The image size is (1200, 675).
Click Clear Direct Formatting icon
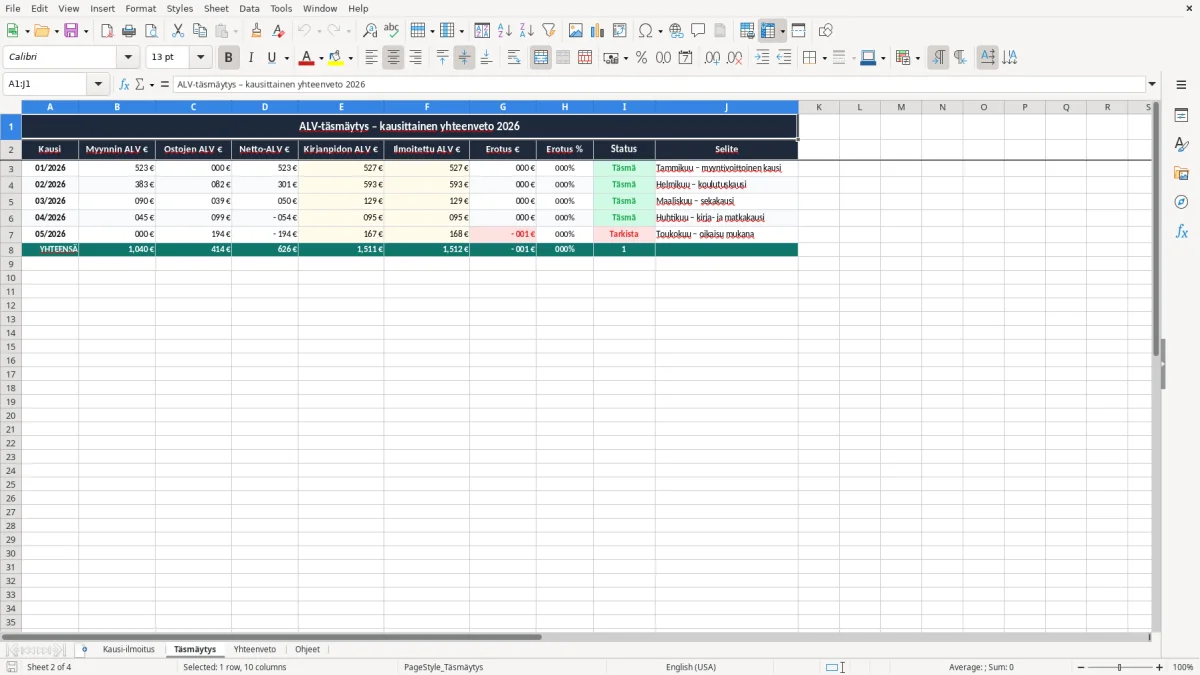pyautogui.click(x=278, y=31)
